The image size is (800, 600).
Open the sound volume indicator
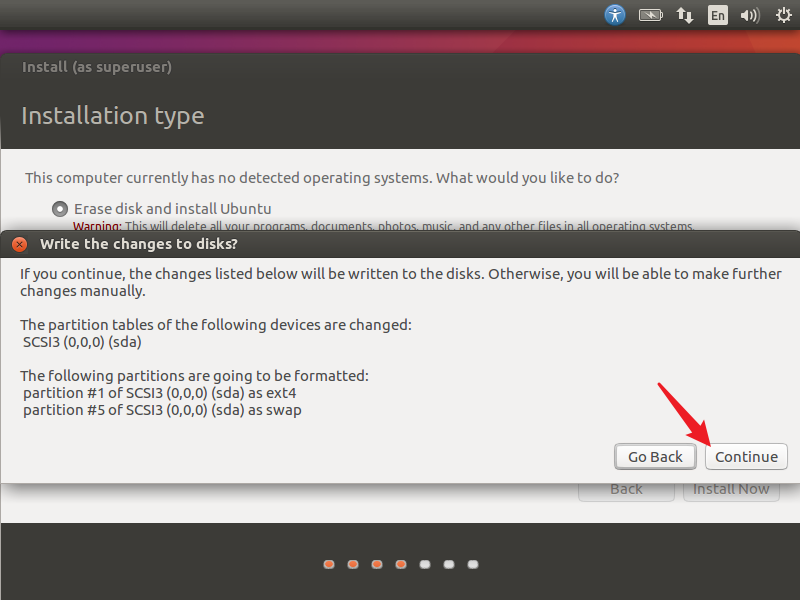pyautogui.click(x=750, y=15)
